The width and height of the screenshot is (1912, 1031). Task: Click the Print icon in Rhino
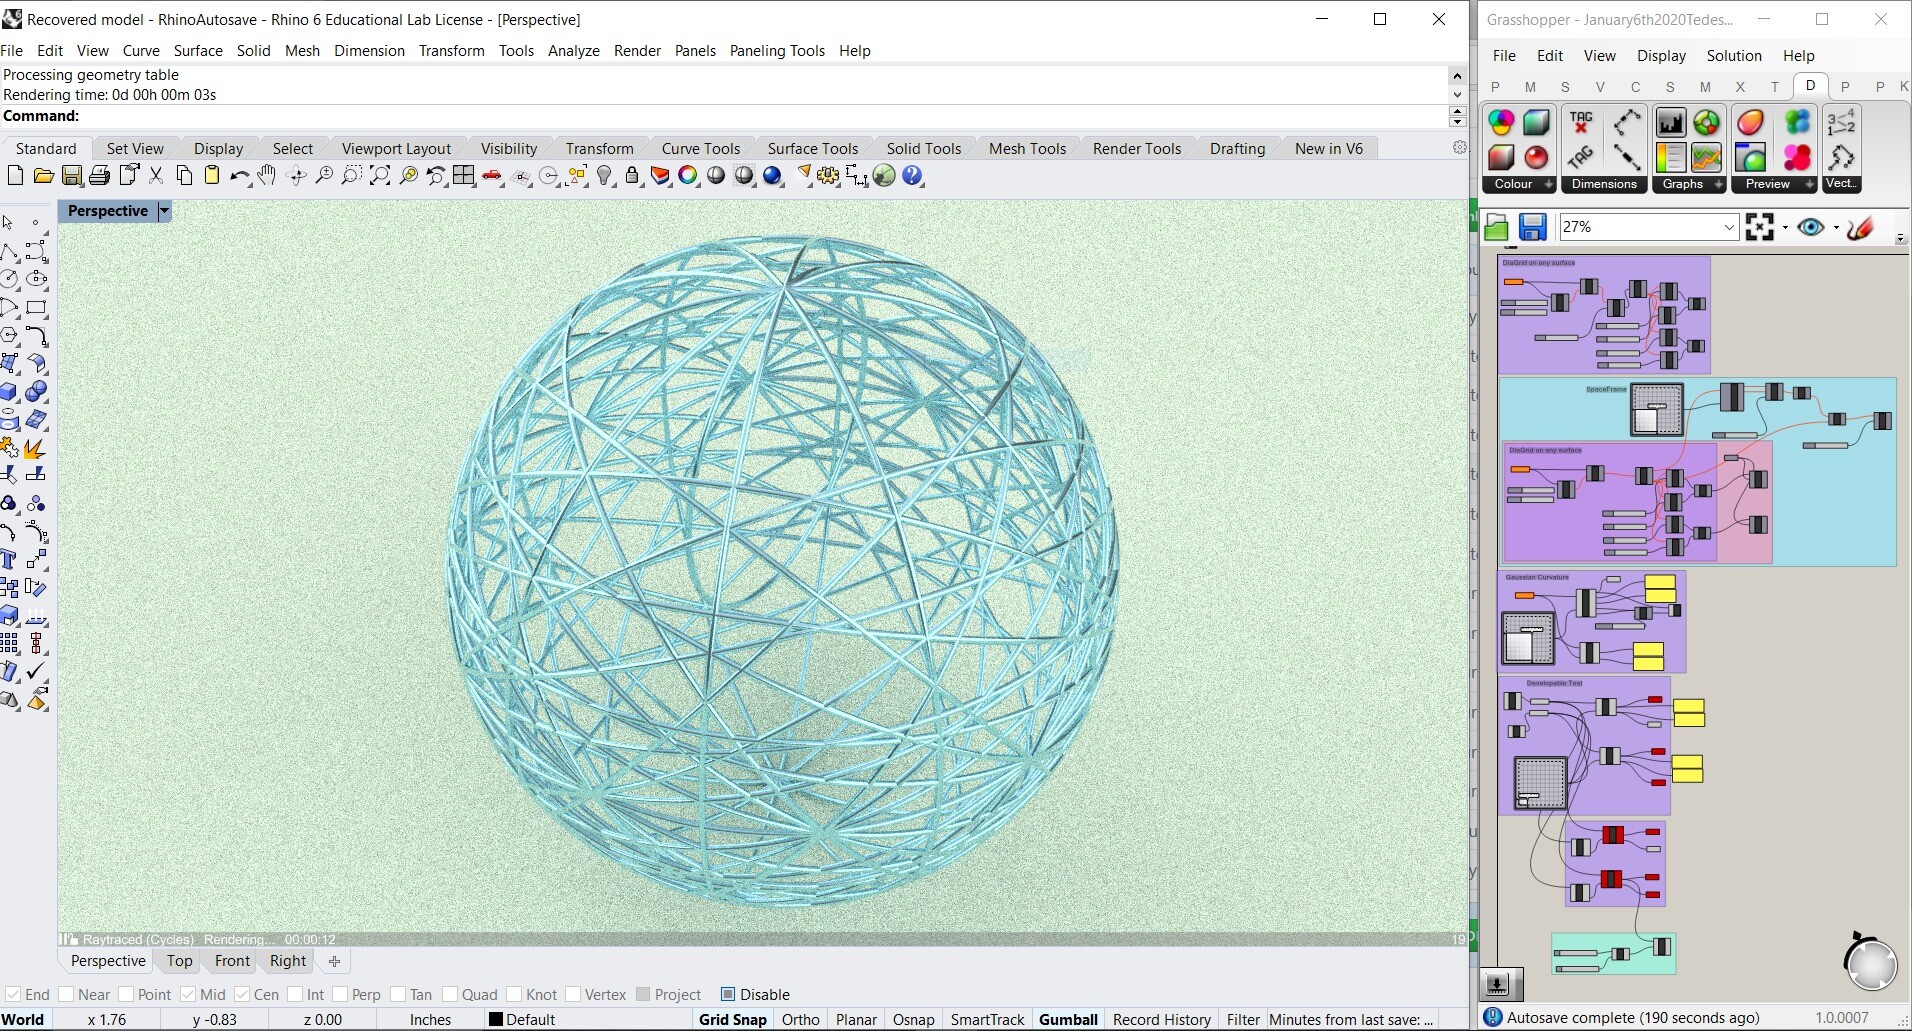point(100,176)
